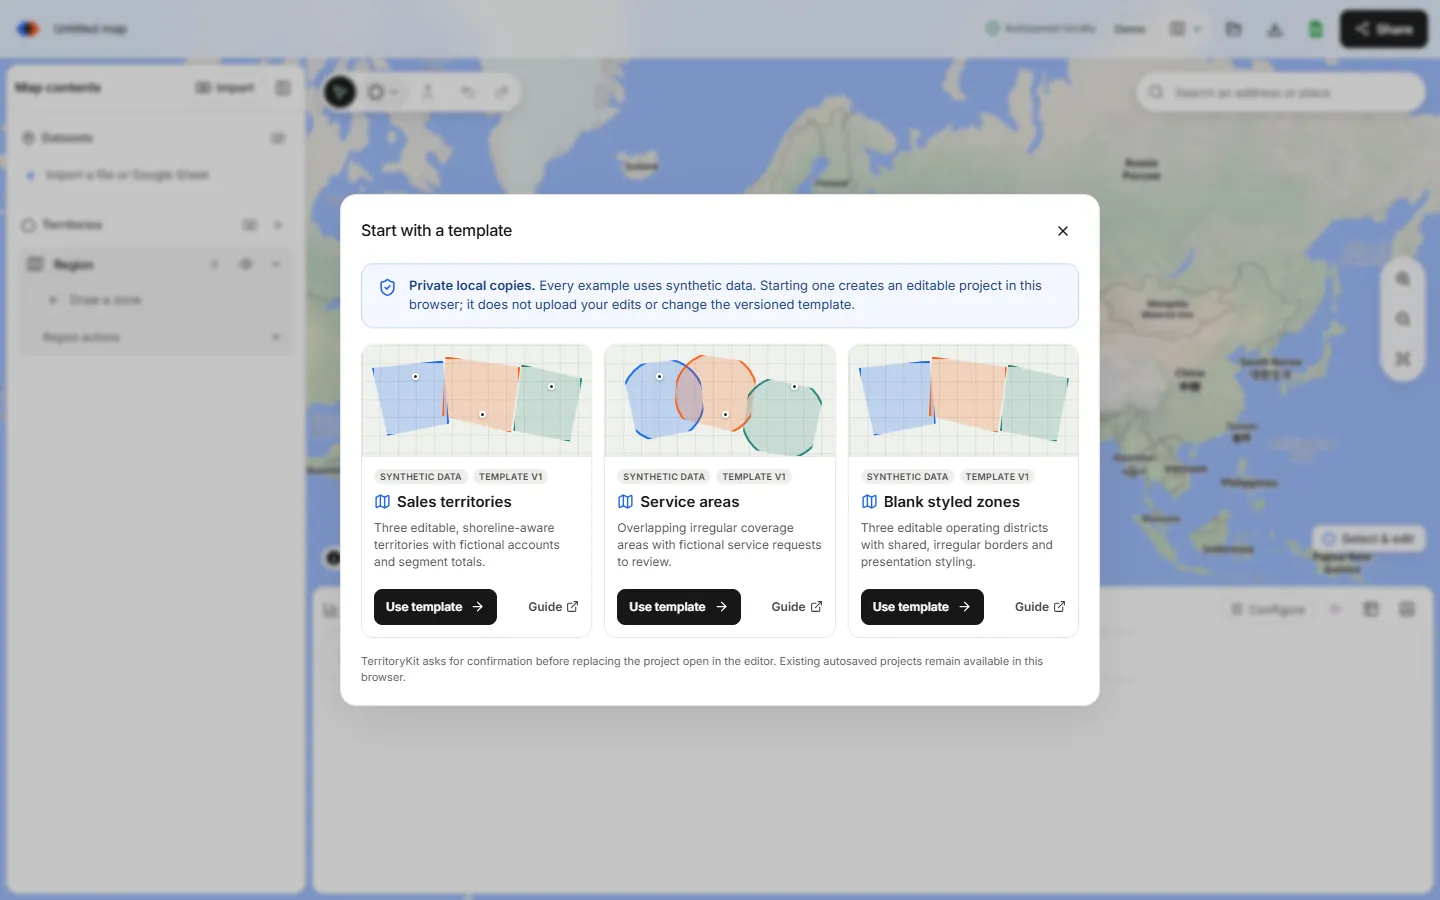The image size is (1440, 900).
Task: Use the Sales territories template
Action: click(x=435, y=607)
